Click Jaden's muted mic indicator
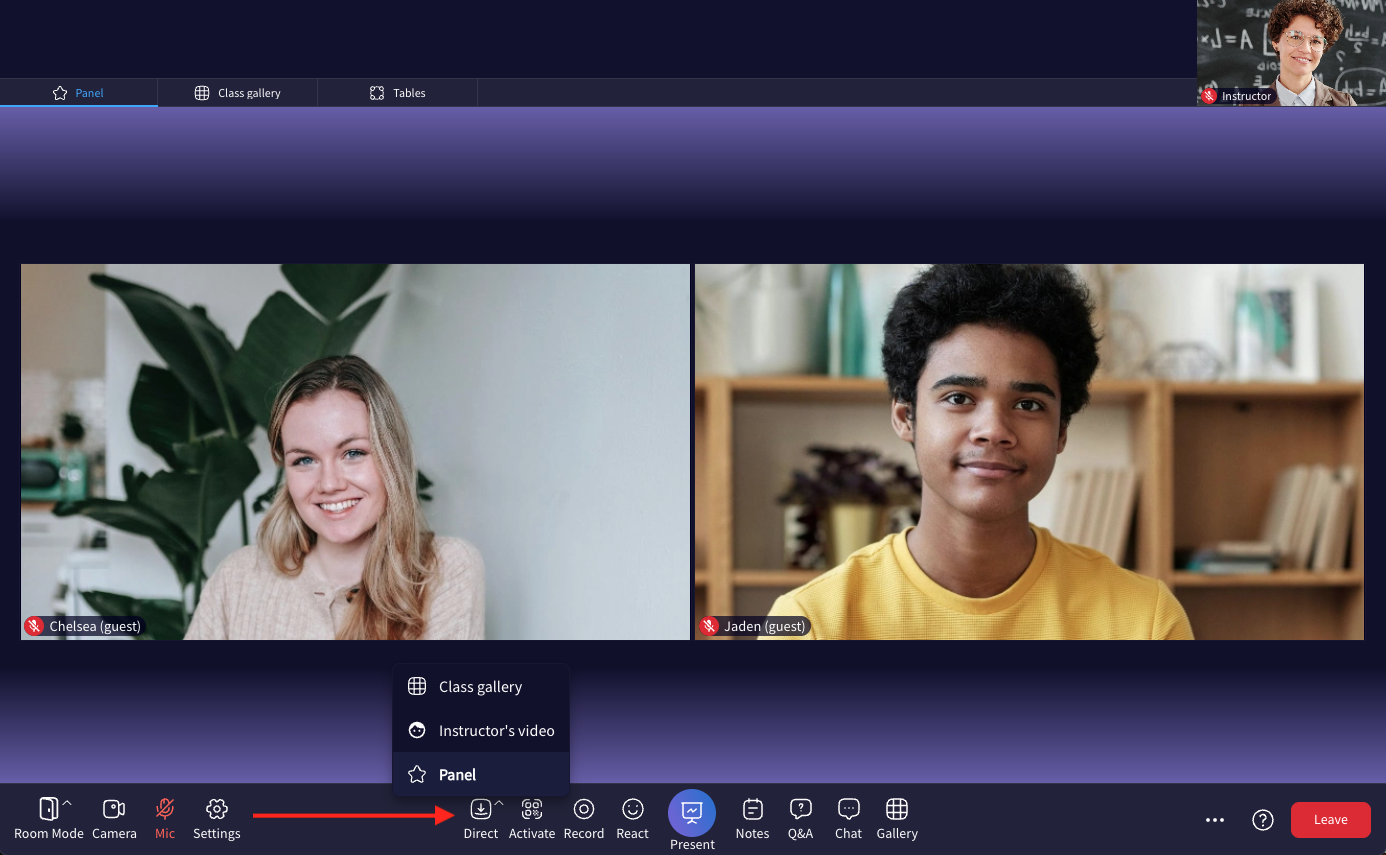 710,626
